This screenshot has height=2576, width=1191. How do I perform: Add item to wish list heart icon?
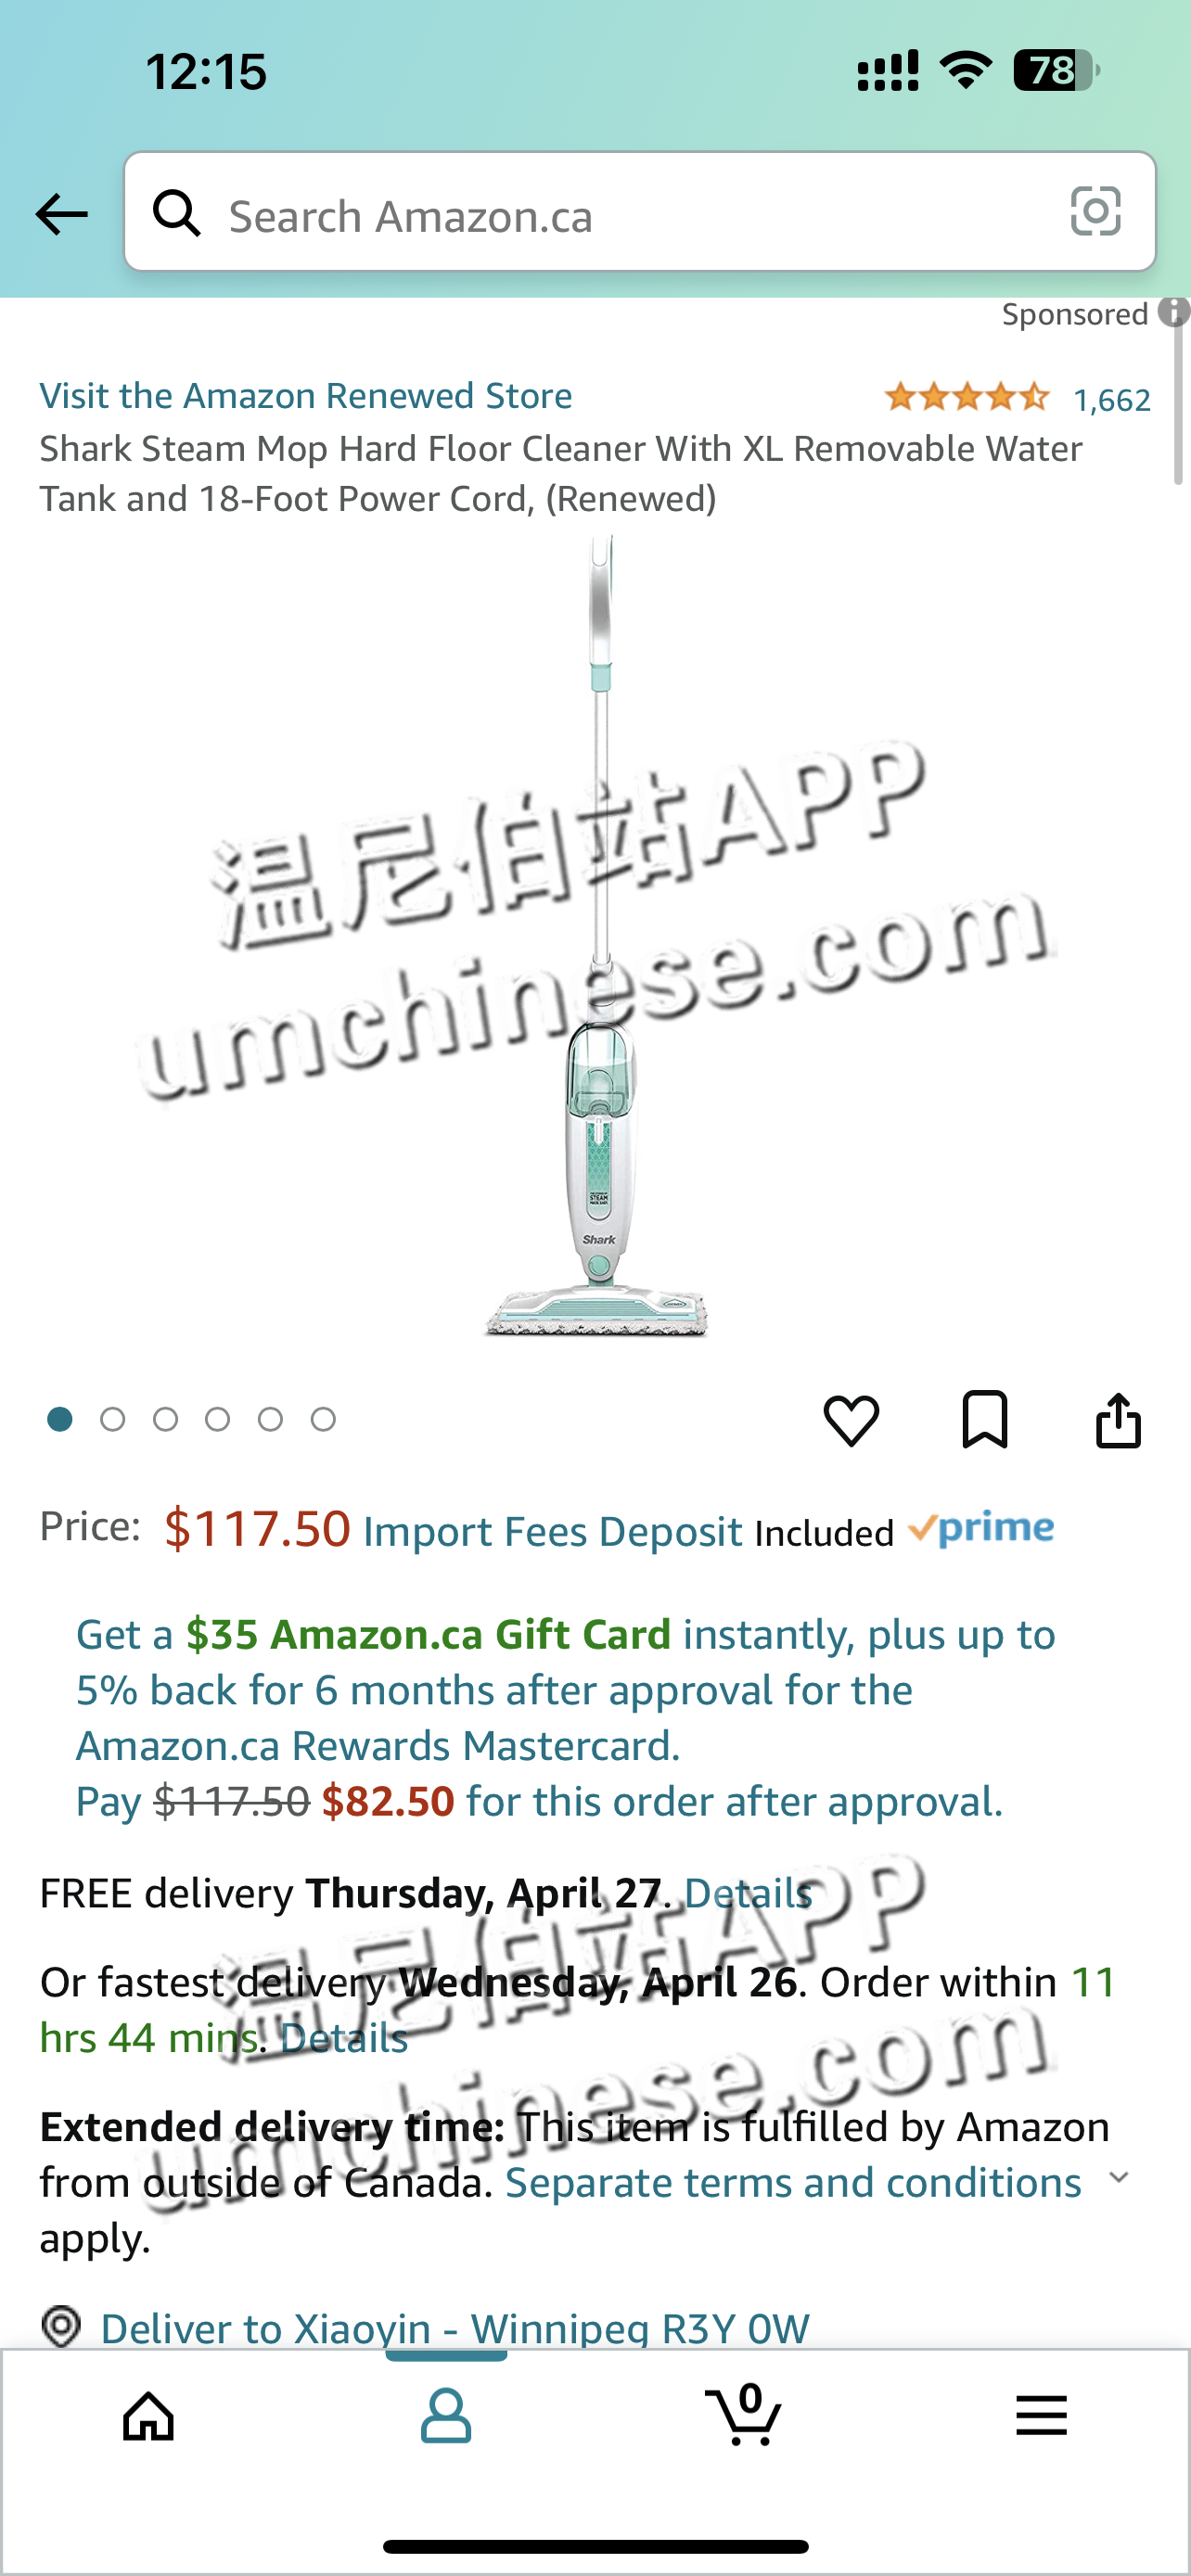(851, 1420)
